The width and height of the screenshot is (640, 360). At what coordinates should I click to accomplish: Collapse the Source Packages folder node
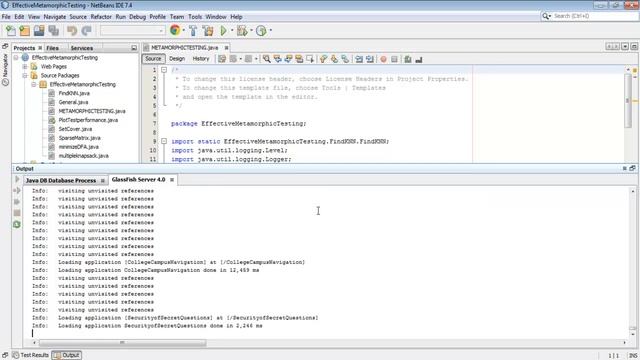25,76
